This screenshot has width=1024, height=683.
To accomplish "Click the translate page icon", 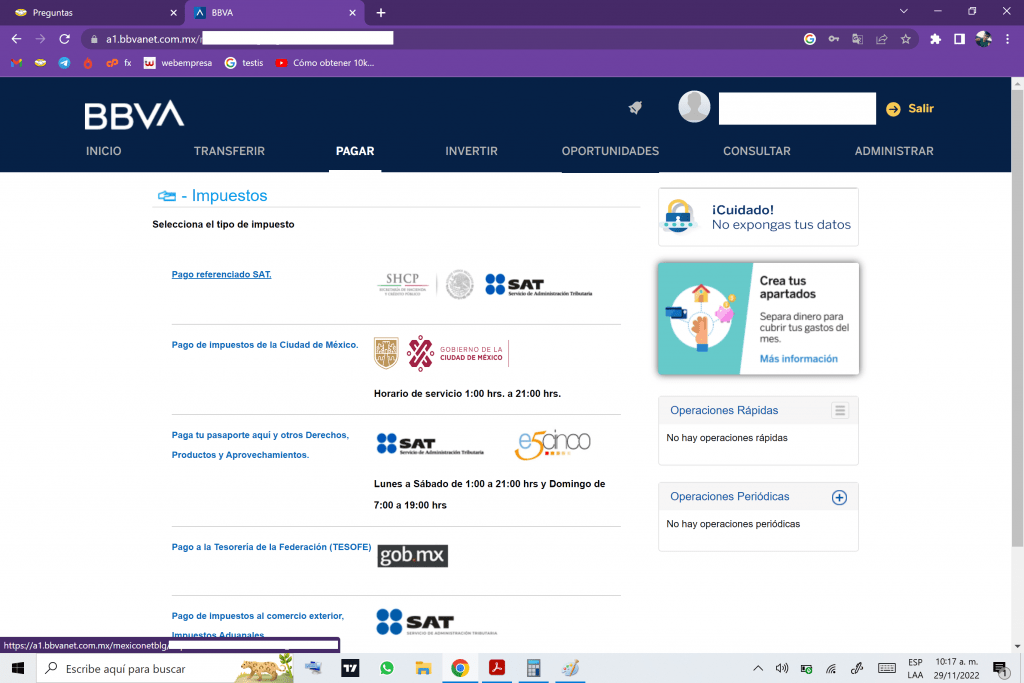I will 857,39.
